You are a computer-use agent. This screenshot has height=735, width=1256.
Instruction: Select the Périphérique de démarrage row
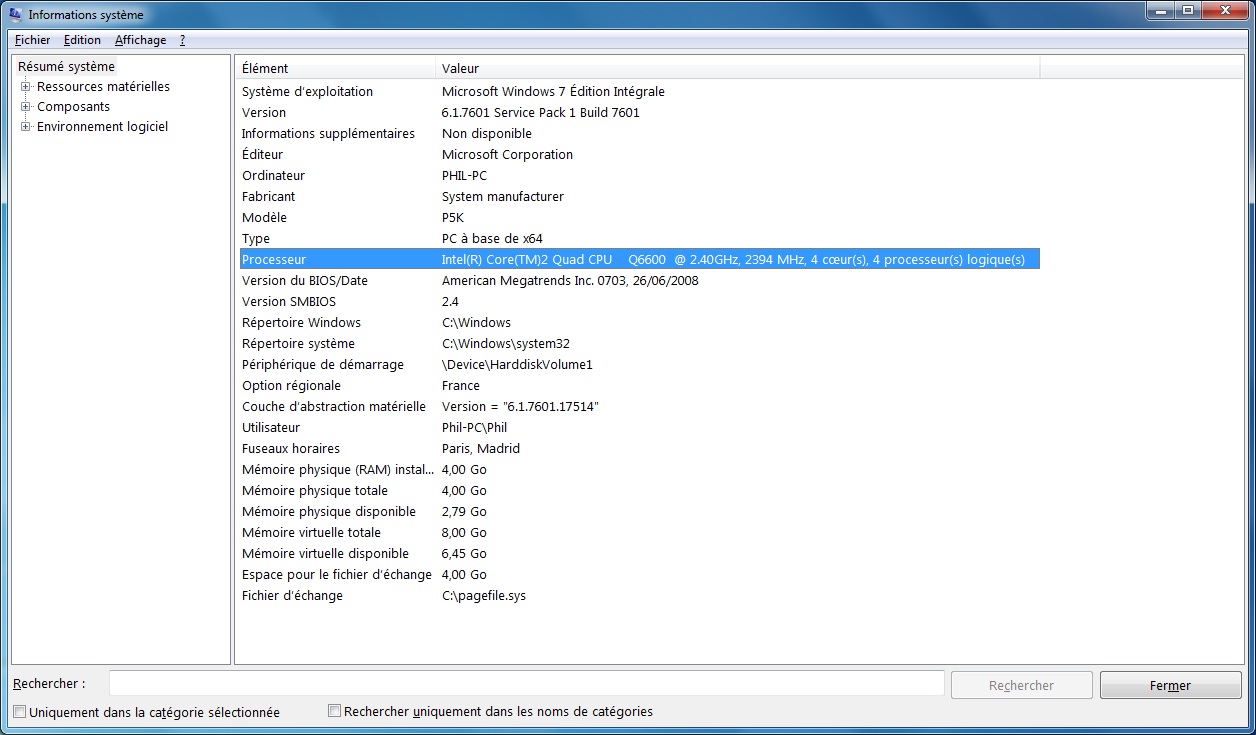[638, 364]
